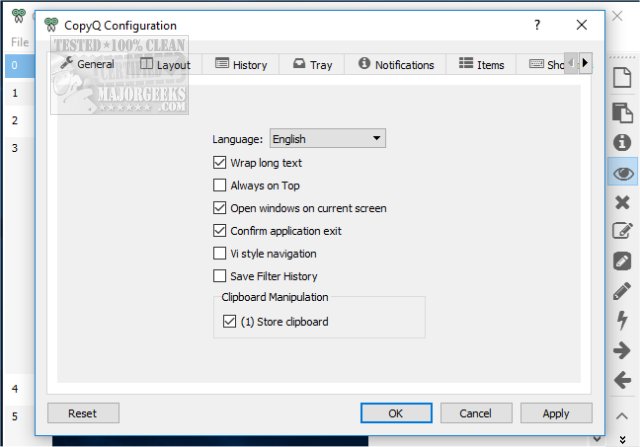Screen dimensions: 640x447
Task: Click the Show content info icon
Action: tap(622, 142)
